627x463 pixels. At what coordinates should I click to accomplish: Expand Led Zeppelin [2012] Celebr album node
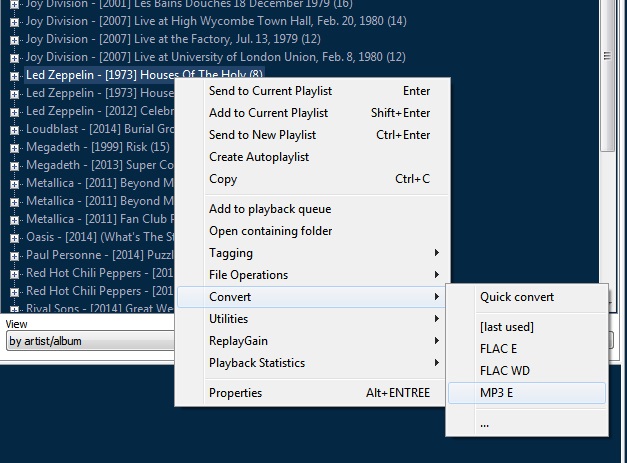coord(14,112)
